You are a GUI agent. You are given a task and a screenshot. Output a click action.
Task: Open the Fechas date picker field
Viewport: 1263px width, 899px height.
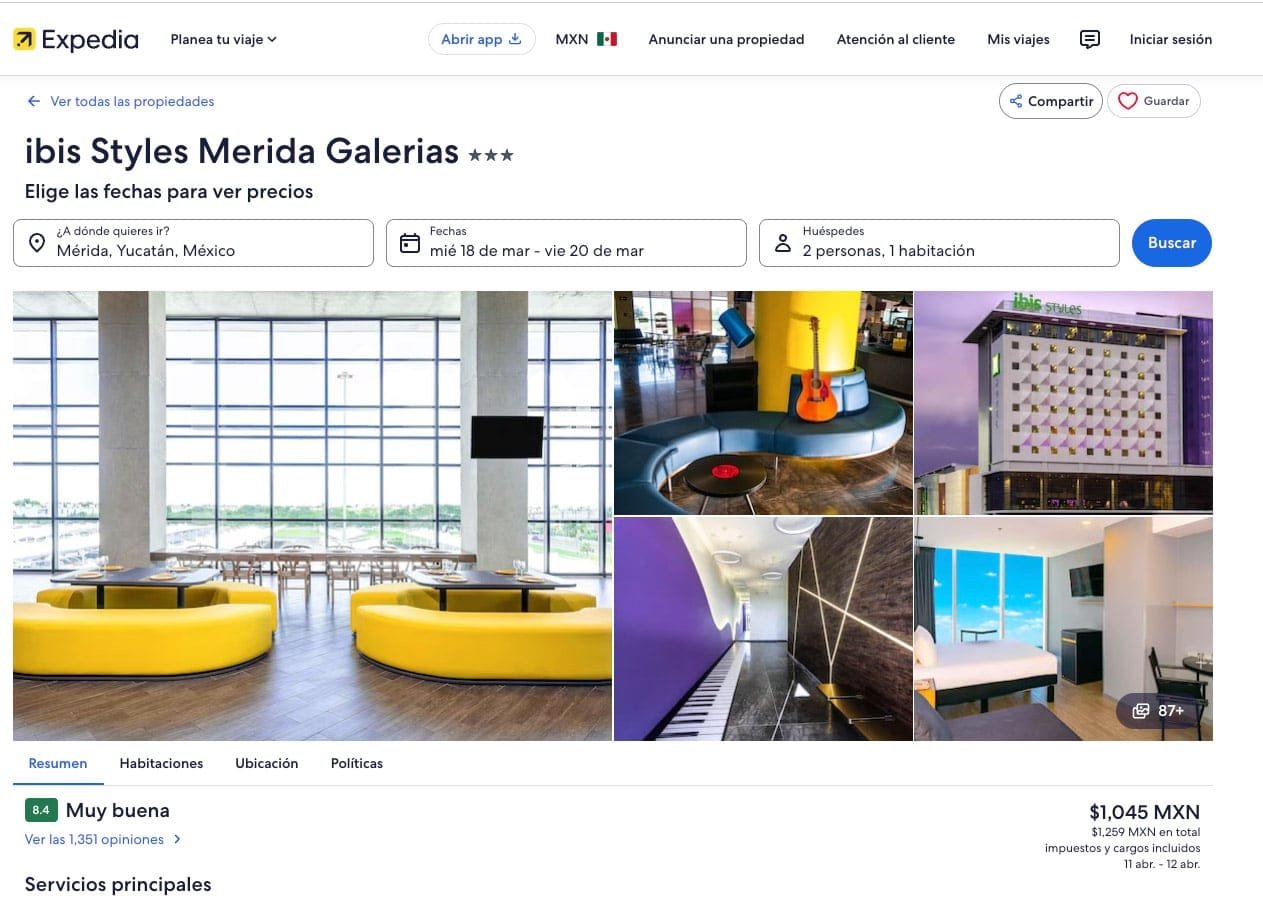(x=566, y=243)
